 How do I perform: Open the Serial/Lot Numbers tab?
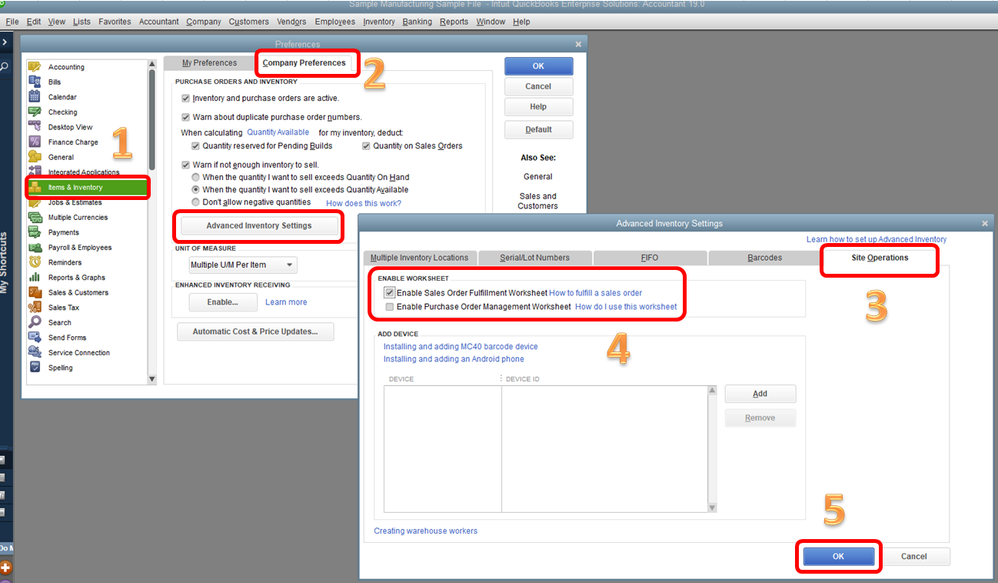[535, 258]
